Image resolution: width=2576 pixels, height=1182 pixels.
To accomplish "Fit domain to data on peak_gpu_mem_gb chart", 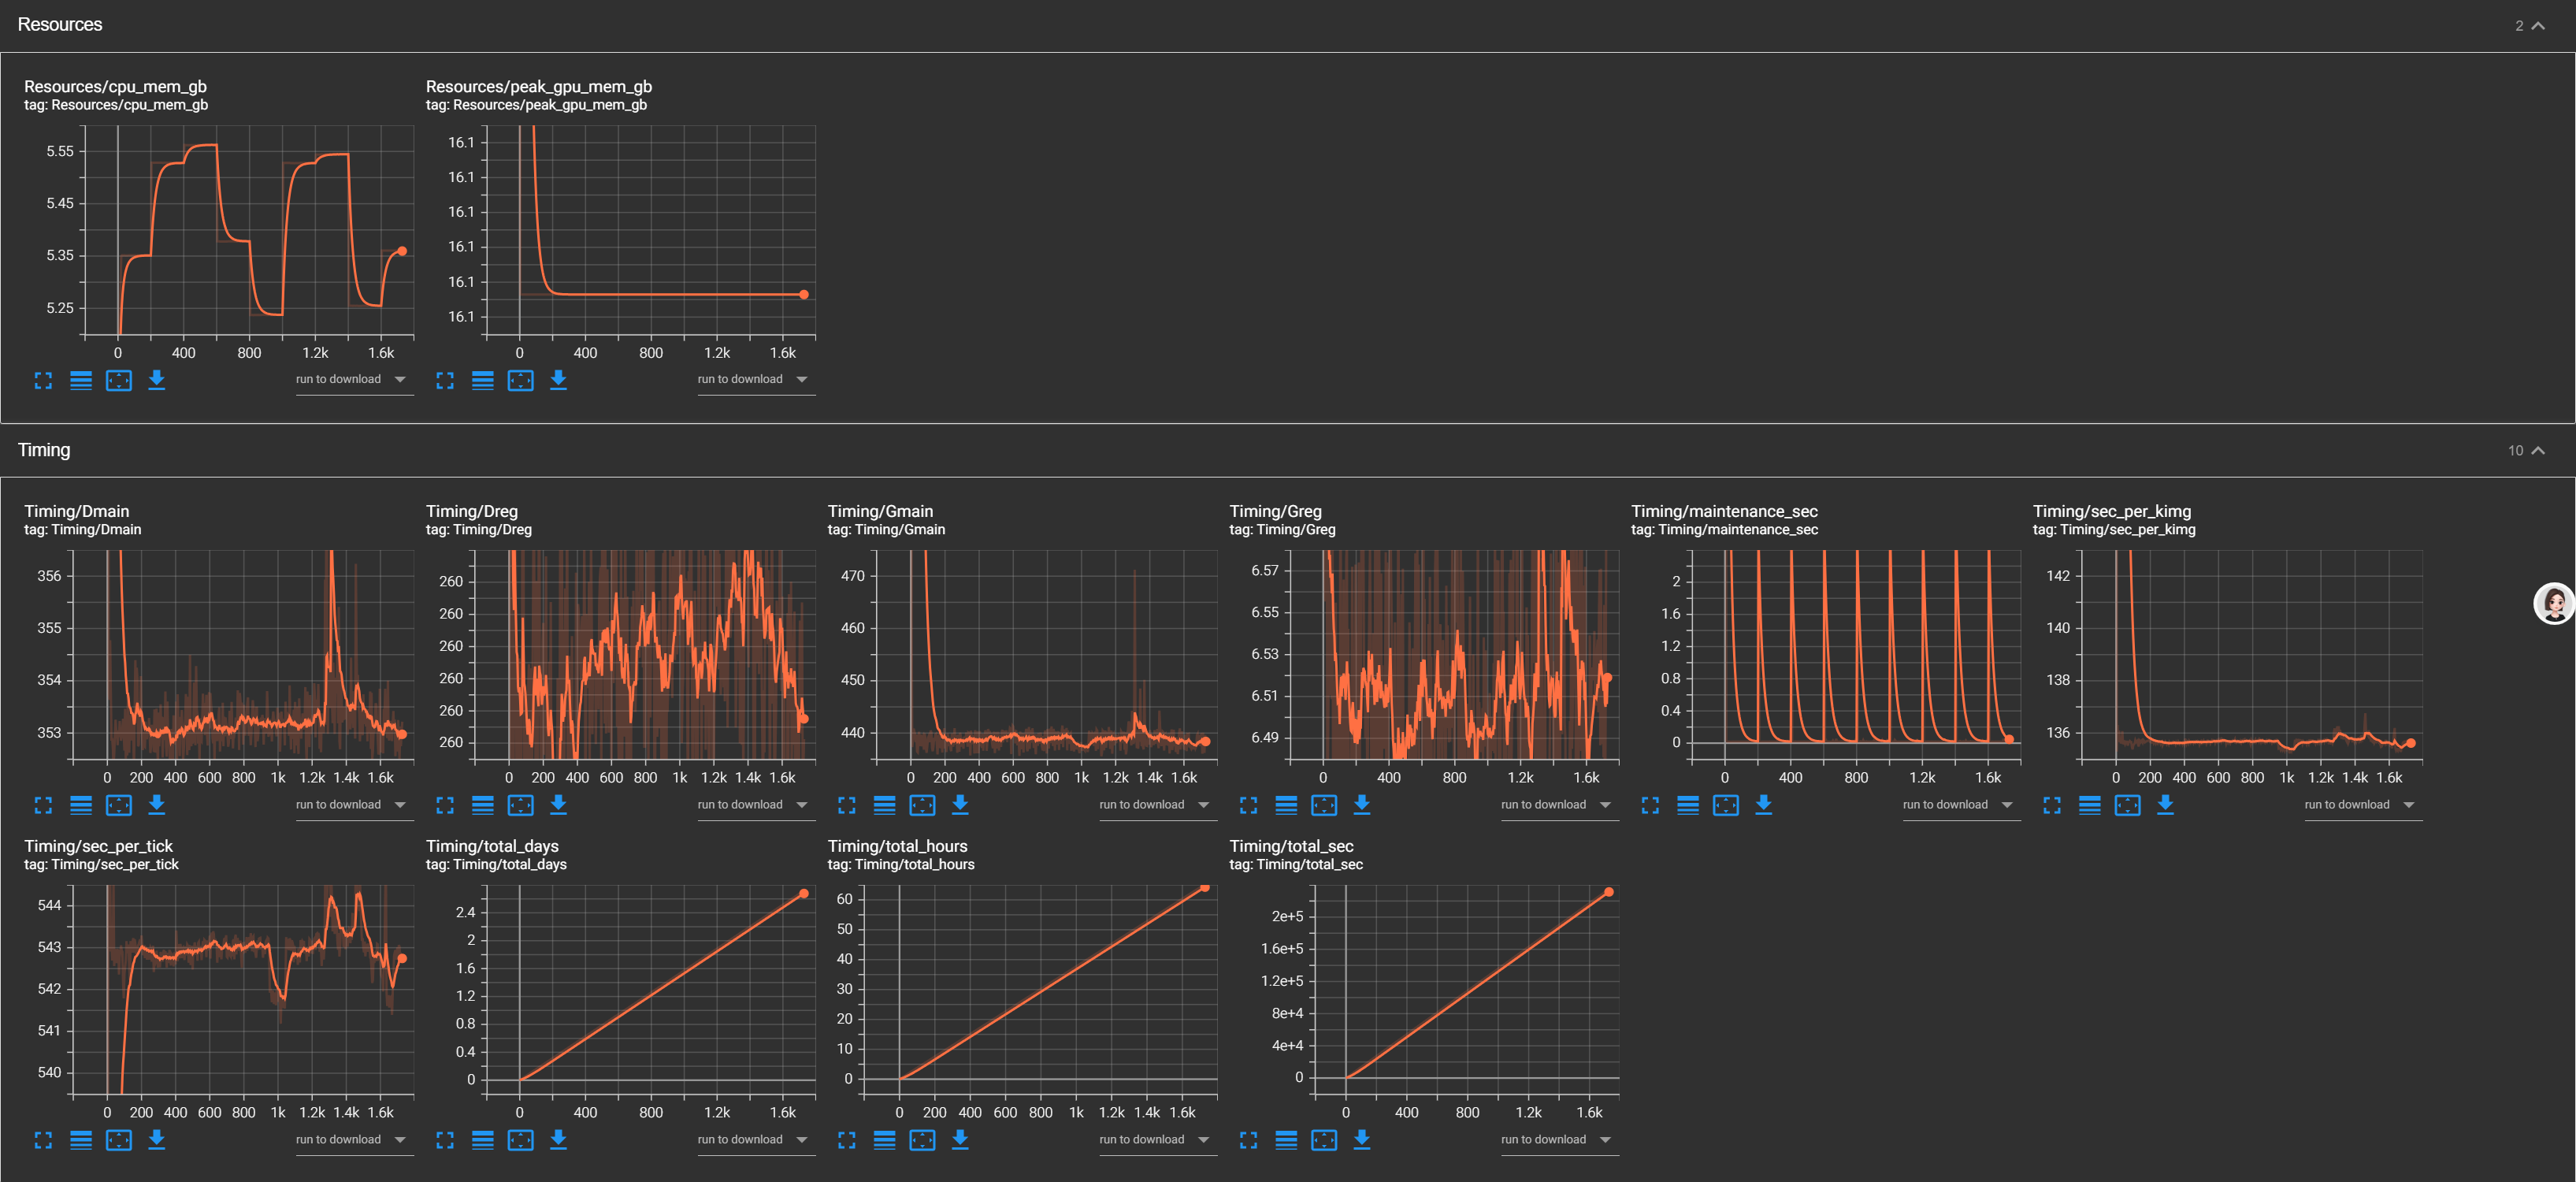I will click(x=521, y=380).
